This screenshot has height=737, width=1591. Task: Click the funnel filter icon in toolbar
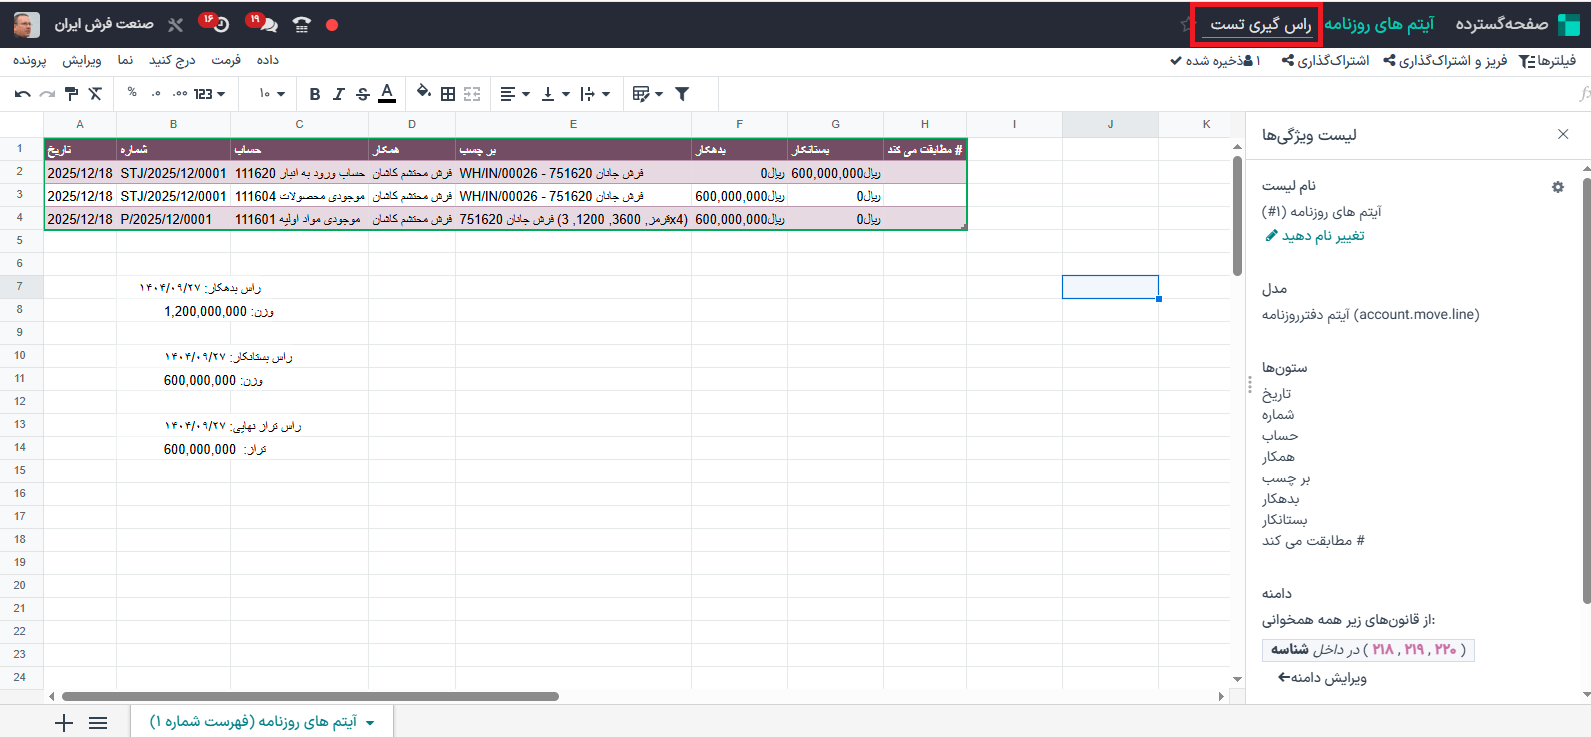[x=682, y=94]
